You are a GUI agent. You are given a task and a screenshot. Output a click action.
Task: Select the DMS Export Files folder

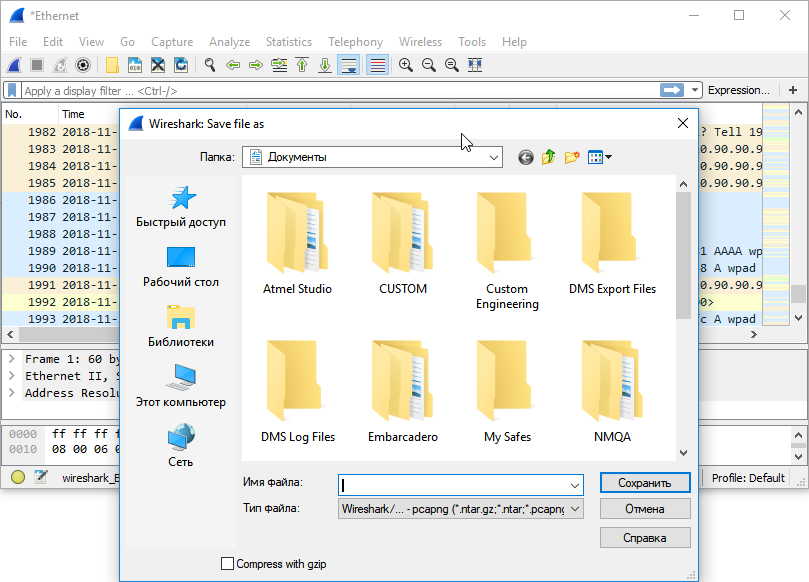click(x=612, y=244)
